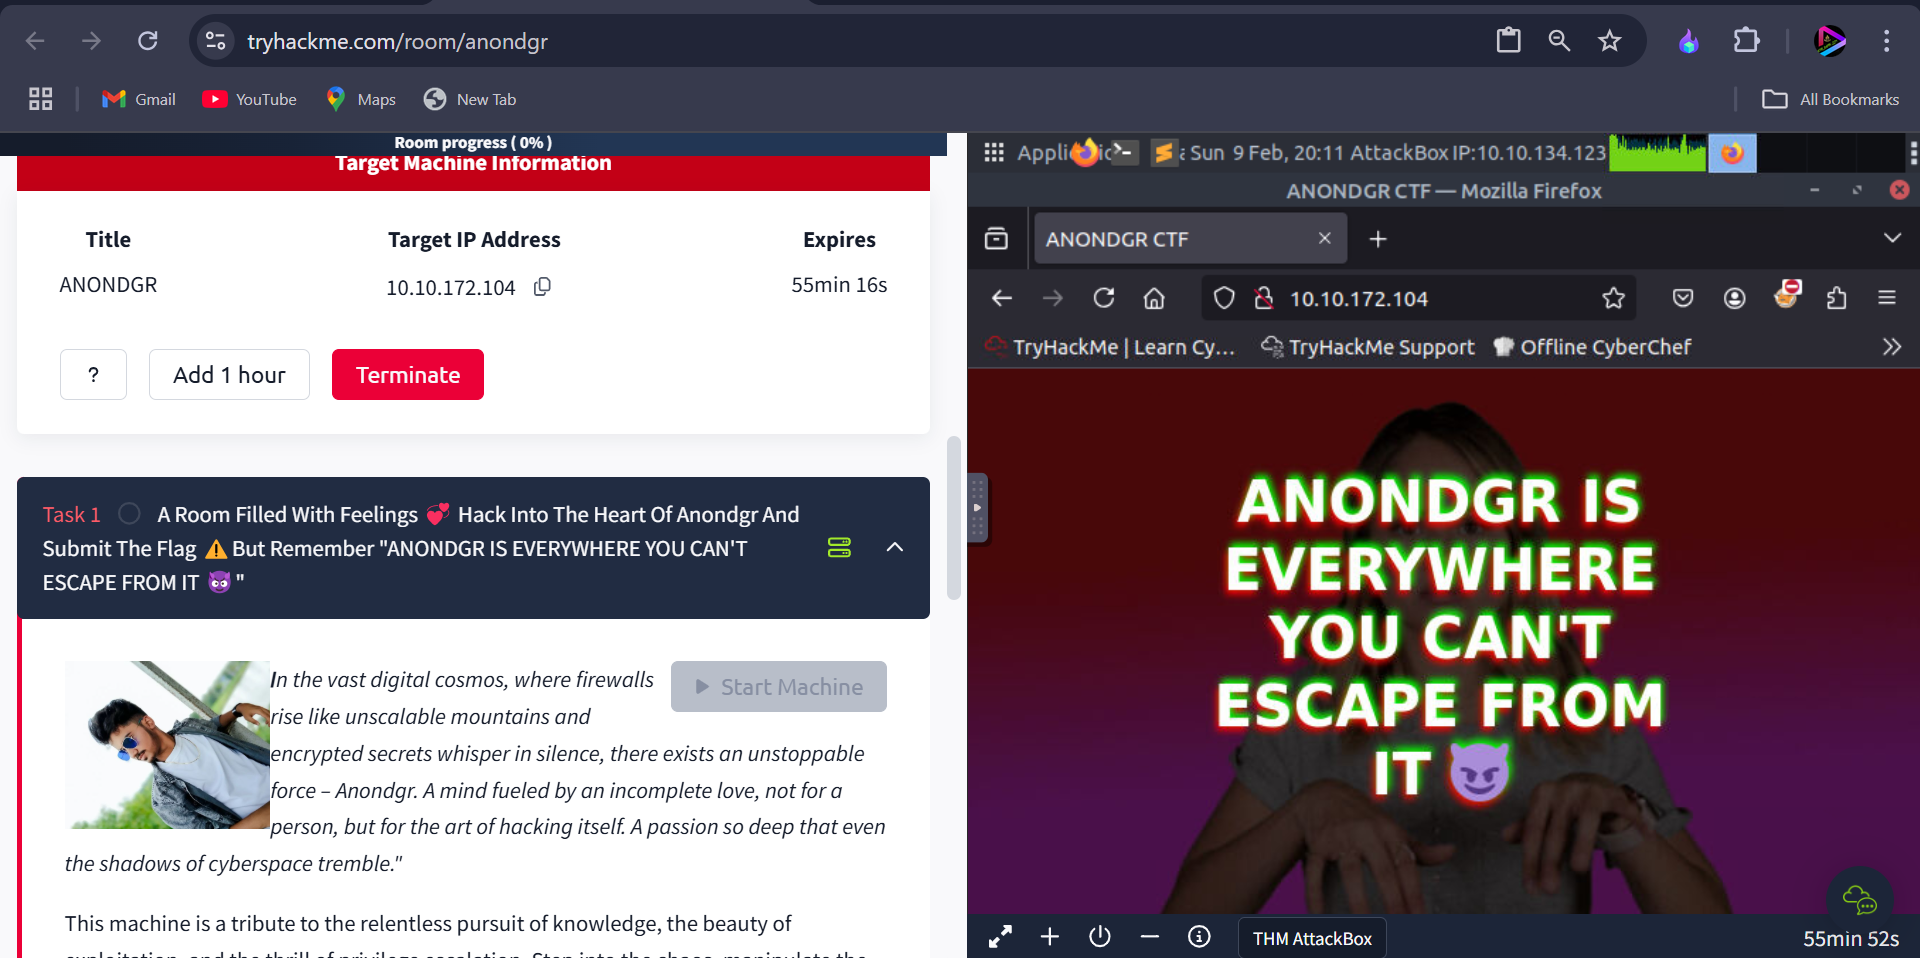Viewport: 1920px width, 958px height.
Task: Bookmark page with Firefox star
Action: click(x=1613, y=298)
